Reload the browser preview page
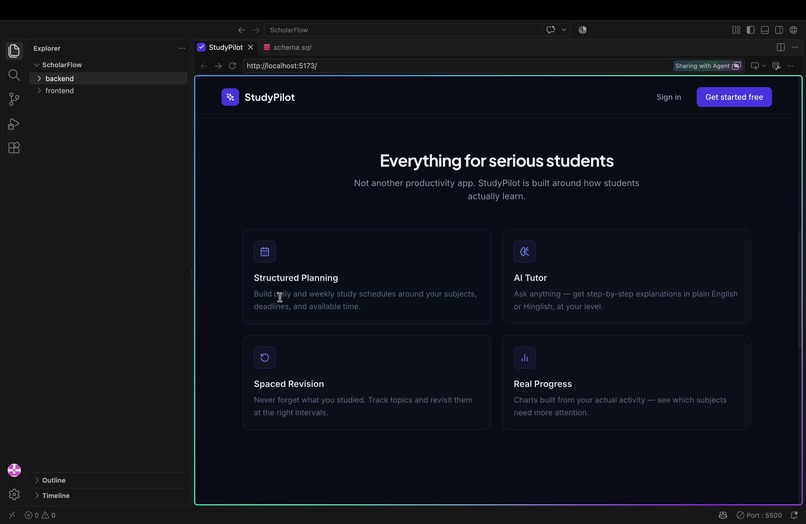 click(232, 66)
